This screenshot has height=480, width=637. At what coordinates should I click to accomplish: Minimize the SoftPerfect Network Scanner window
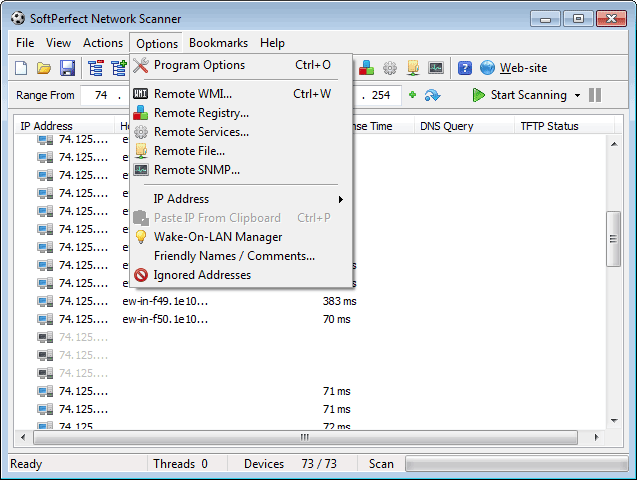click(x=545, y=19)
